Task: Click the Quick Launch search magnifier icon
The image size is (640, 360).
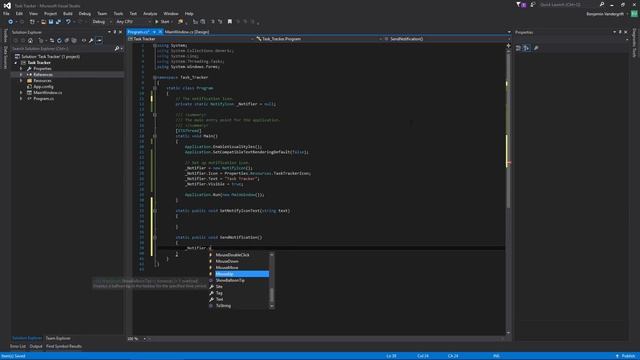Action: (602, 4)
